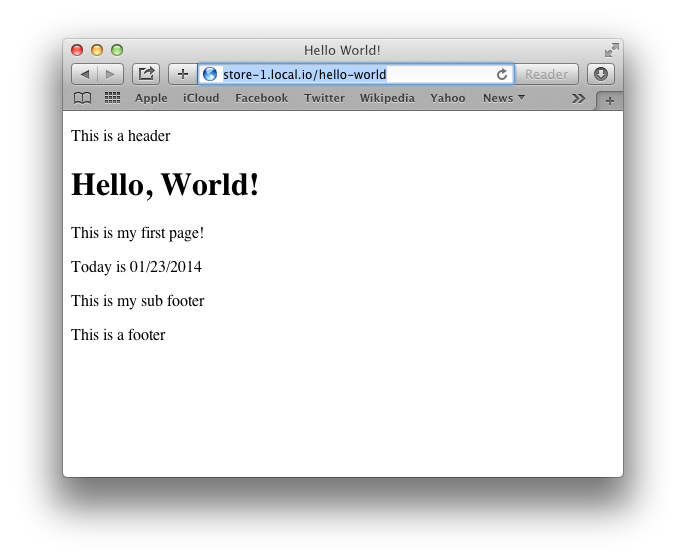Show more bookmarks with the double chevron
This screenshot has height=552, width=690.
(578, 99)
